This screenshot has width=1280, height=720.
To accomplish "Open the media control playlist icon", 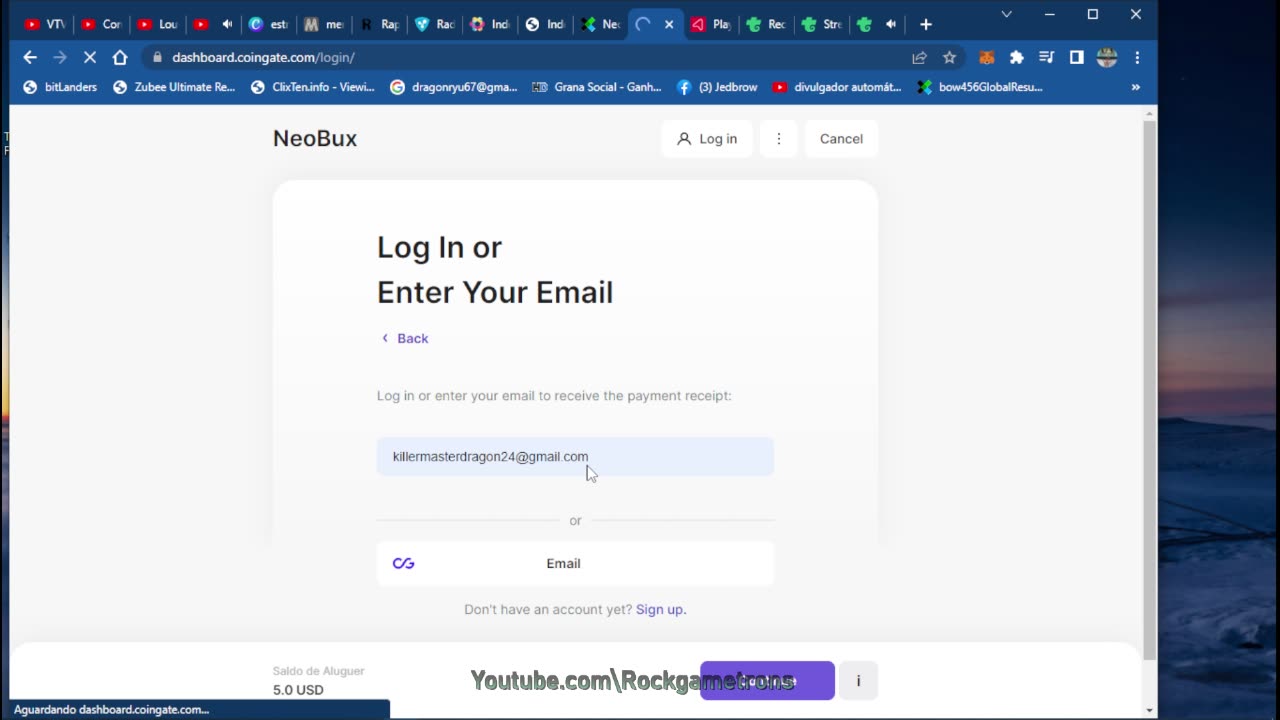I will [x=1046, y=57].
